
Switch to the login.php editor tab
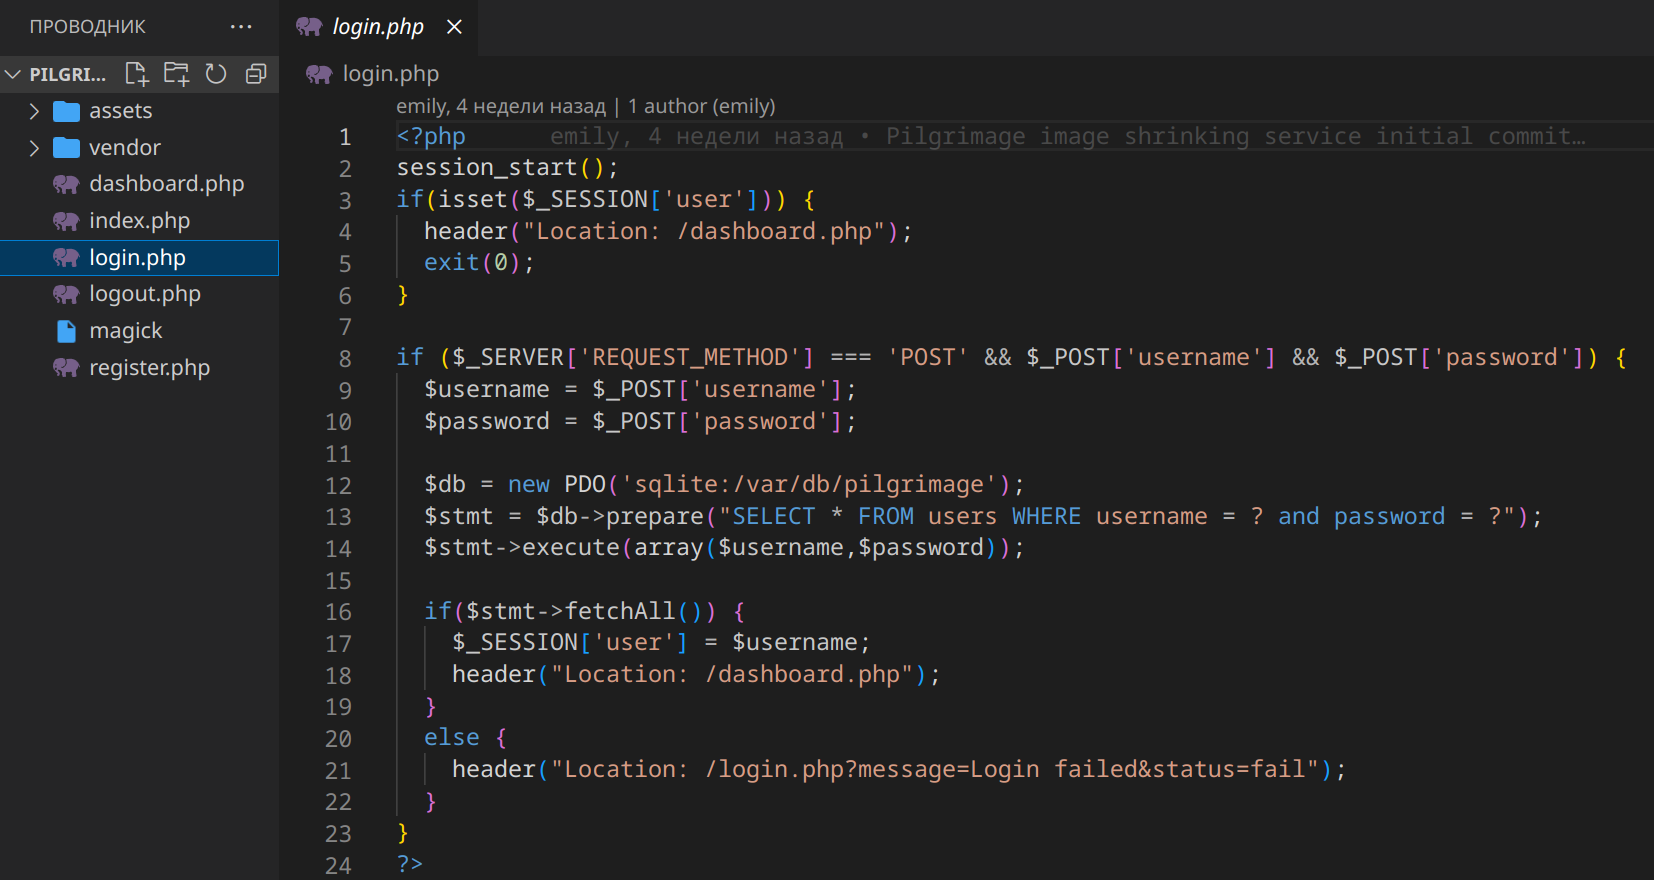(378, 27)
